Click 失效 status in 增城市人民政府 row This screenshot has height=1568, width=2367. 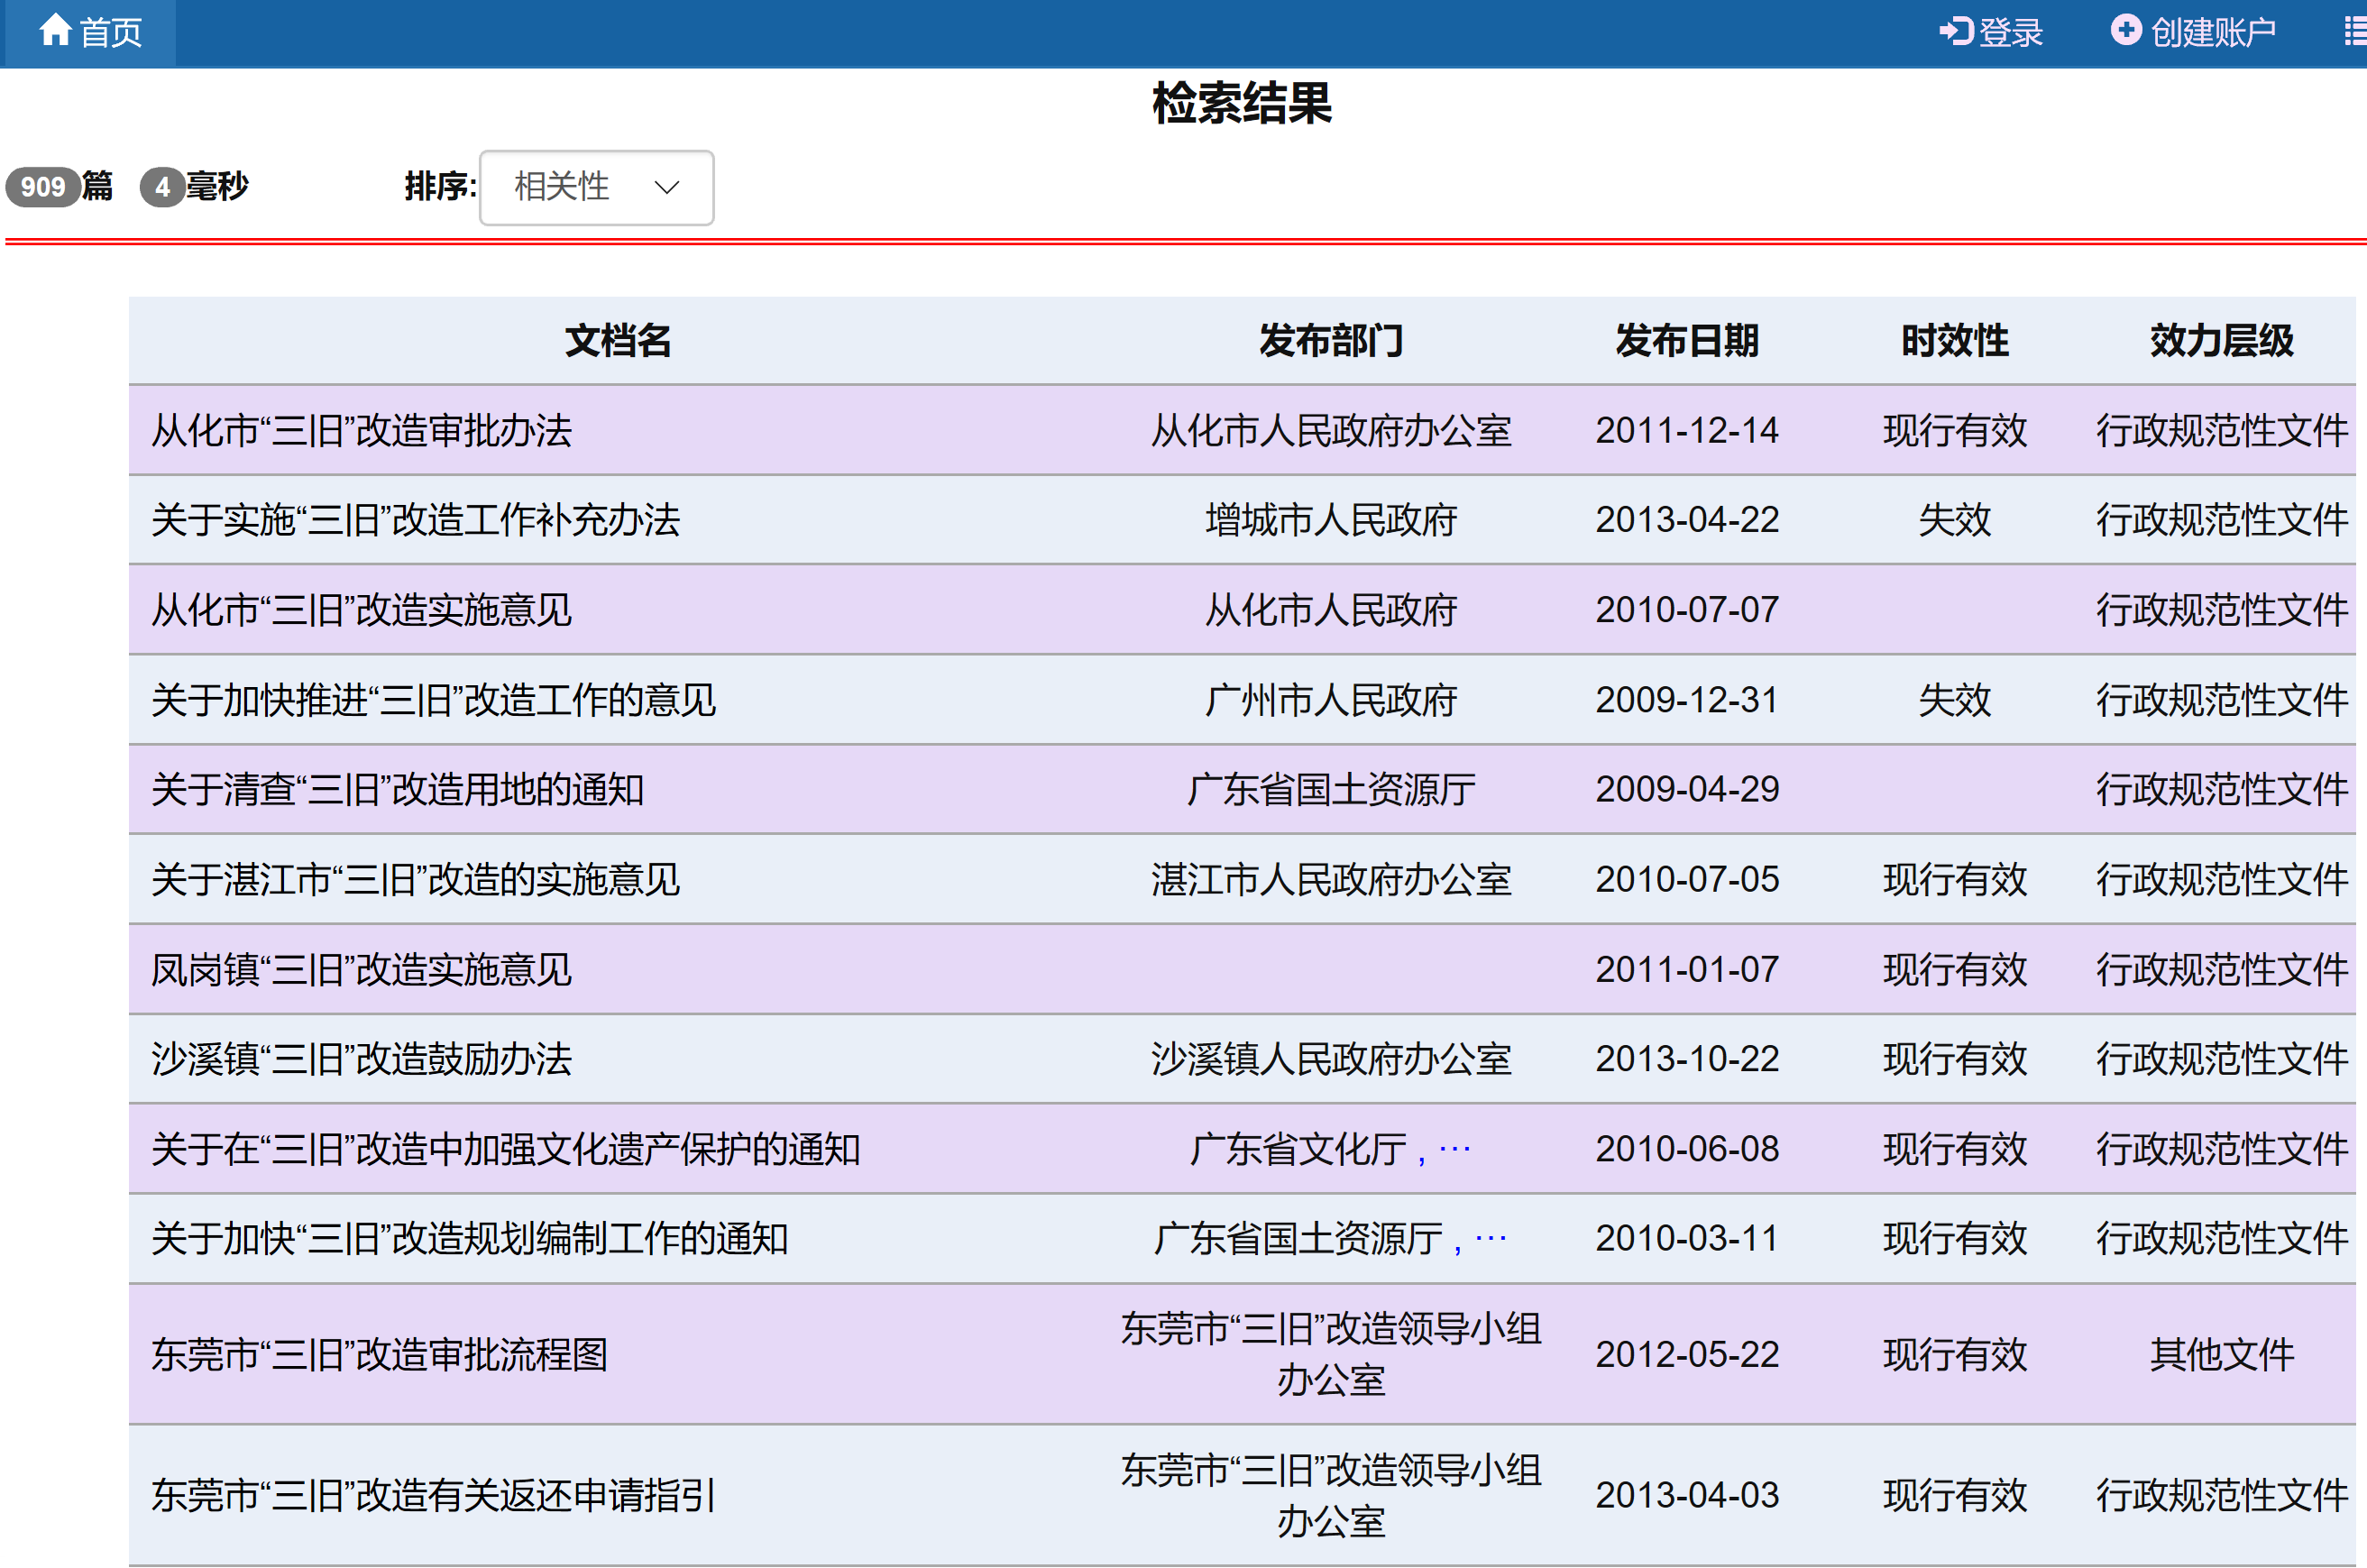coord(1955,520)
